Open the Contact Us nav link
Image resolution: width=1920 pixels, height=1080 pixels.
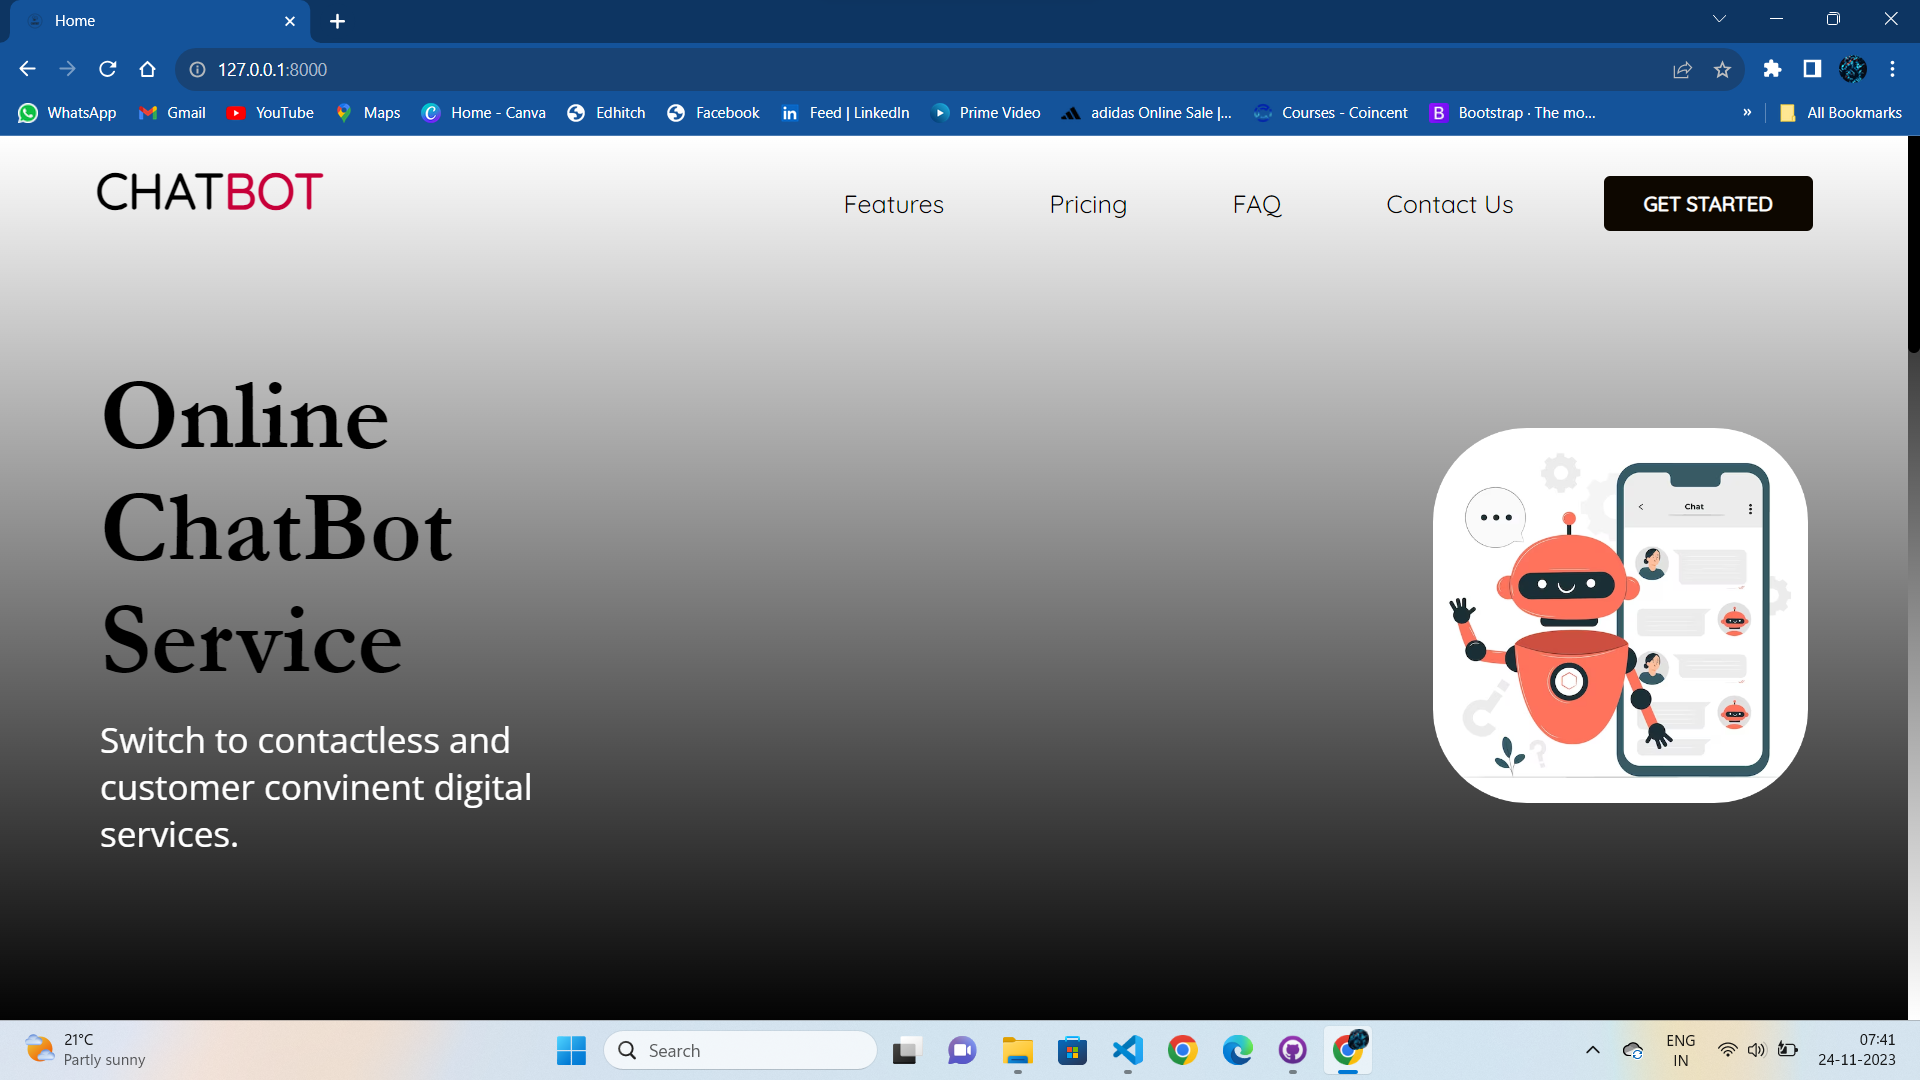tap(1450, 204)
